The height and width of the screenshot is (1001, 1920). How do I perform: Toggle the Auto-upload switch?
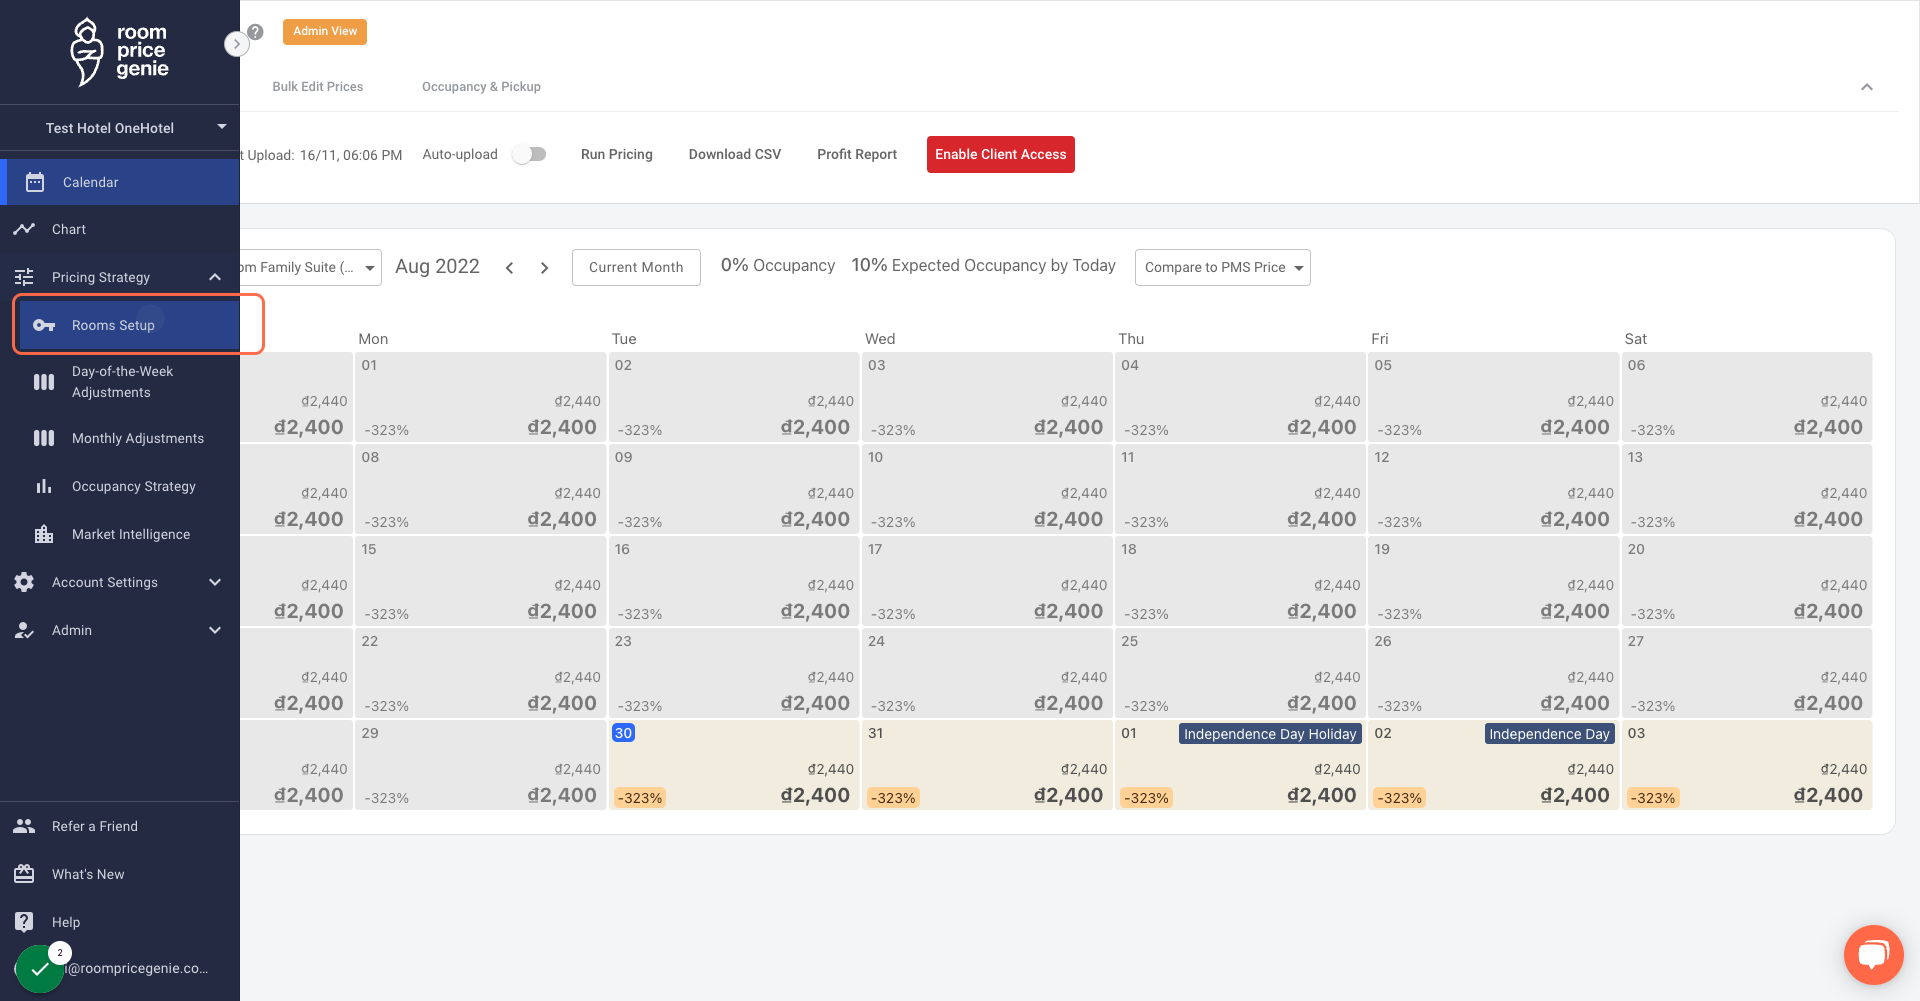[529, 154]
